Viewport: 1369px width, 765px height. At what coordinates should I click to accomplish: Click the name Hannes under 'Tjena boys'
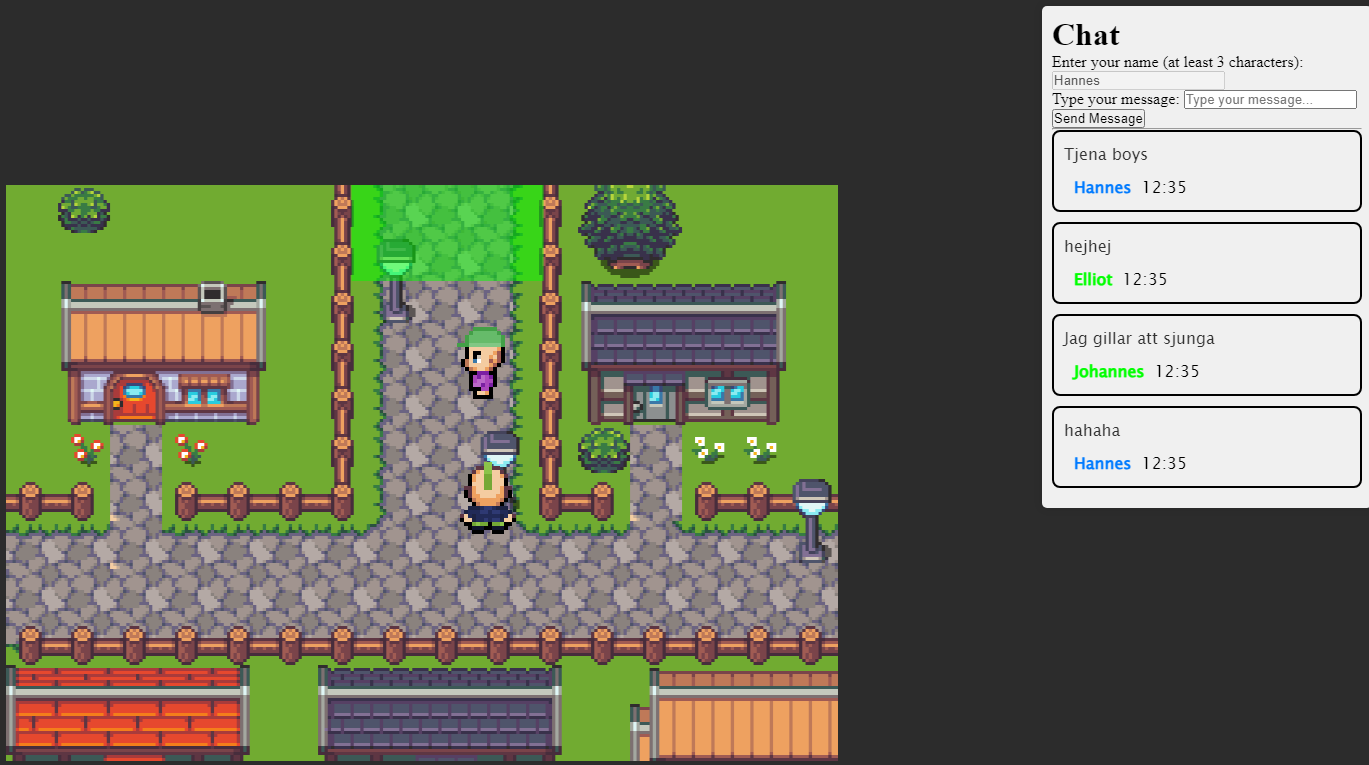click(x=1102, y=187)
